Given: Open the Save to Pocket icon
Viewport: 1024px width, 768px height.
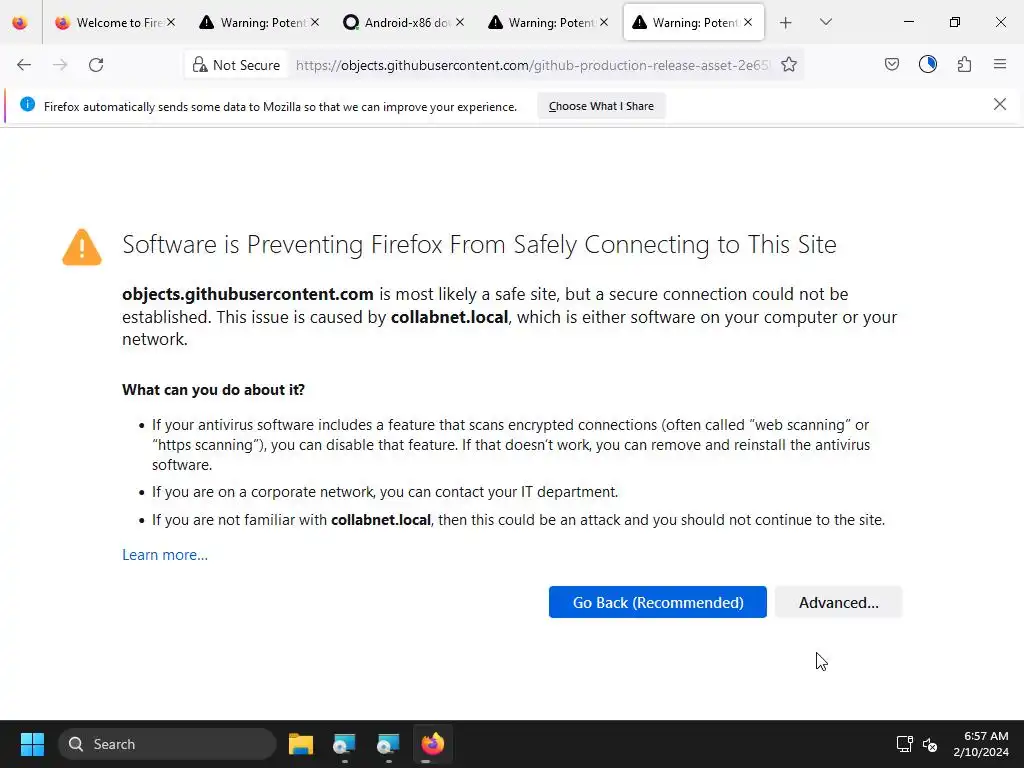Looking at the screenshot, I should pos(892,65).
